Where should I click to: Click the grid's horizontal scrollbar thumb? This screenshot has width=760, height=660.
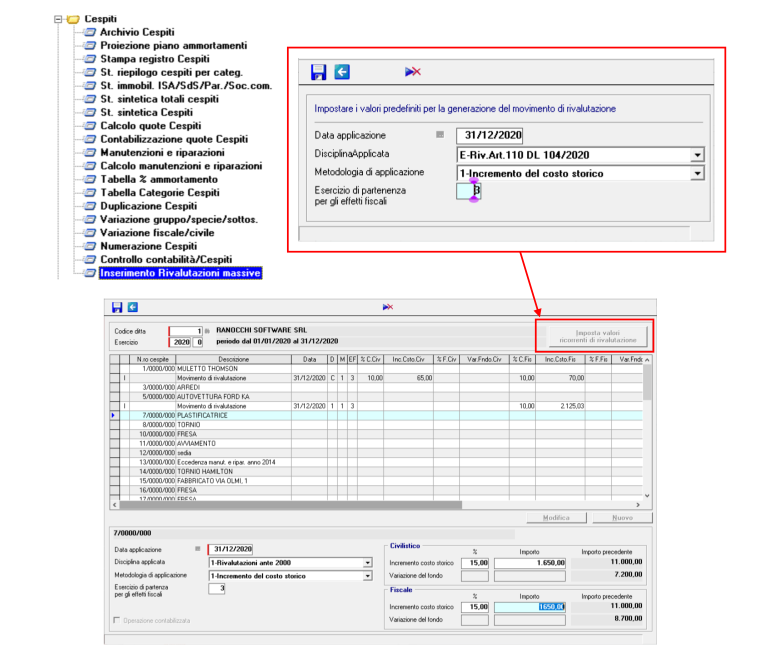tap(291, 505)
